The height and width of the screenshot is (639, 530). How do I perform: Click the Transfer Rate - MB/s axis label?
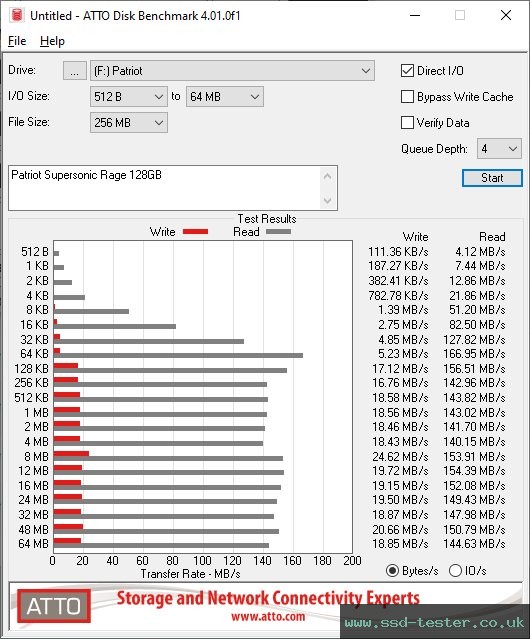[x=190, y=574]
